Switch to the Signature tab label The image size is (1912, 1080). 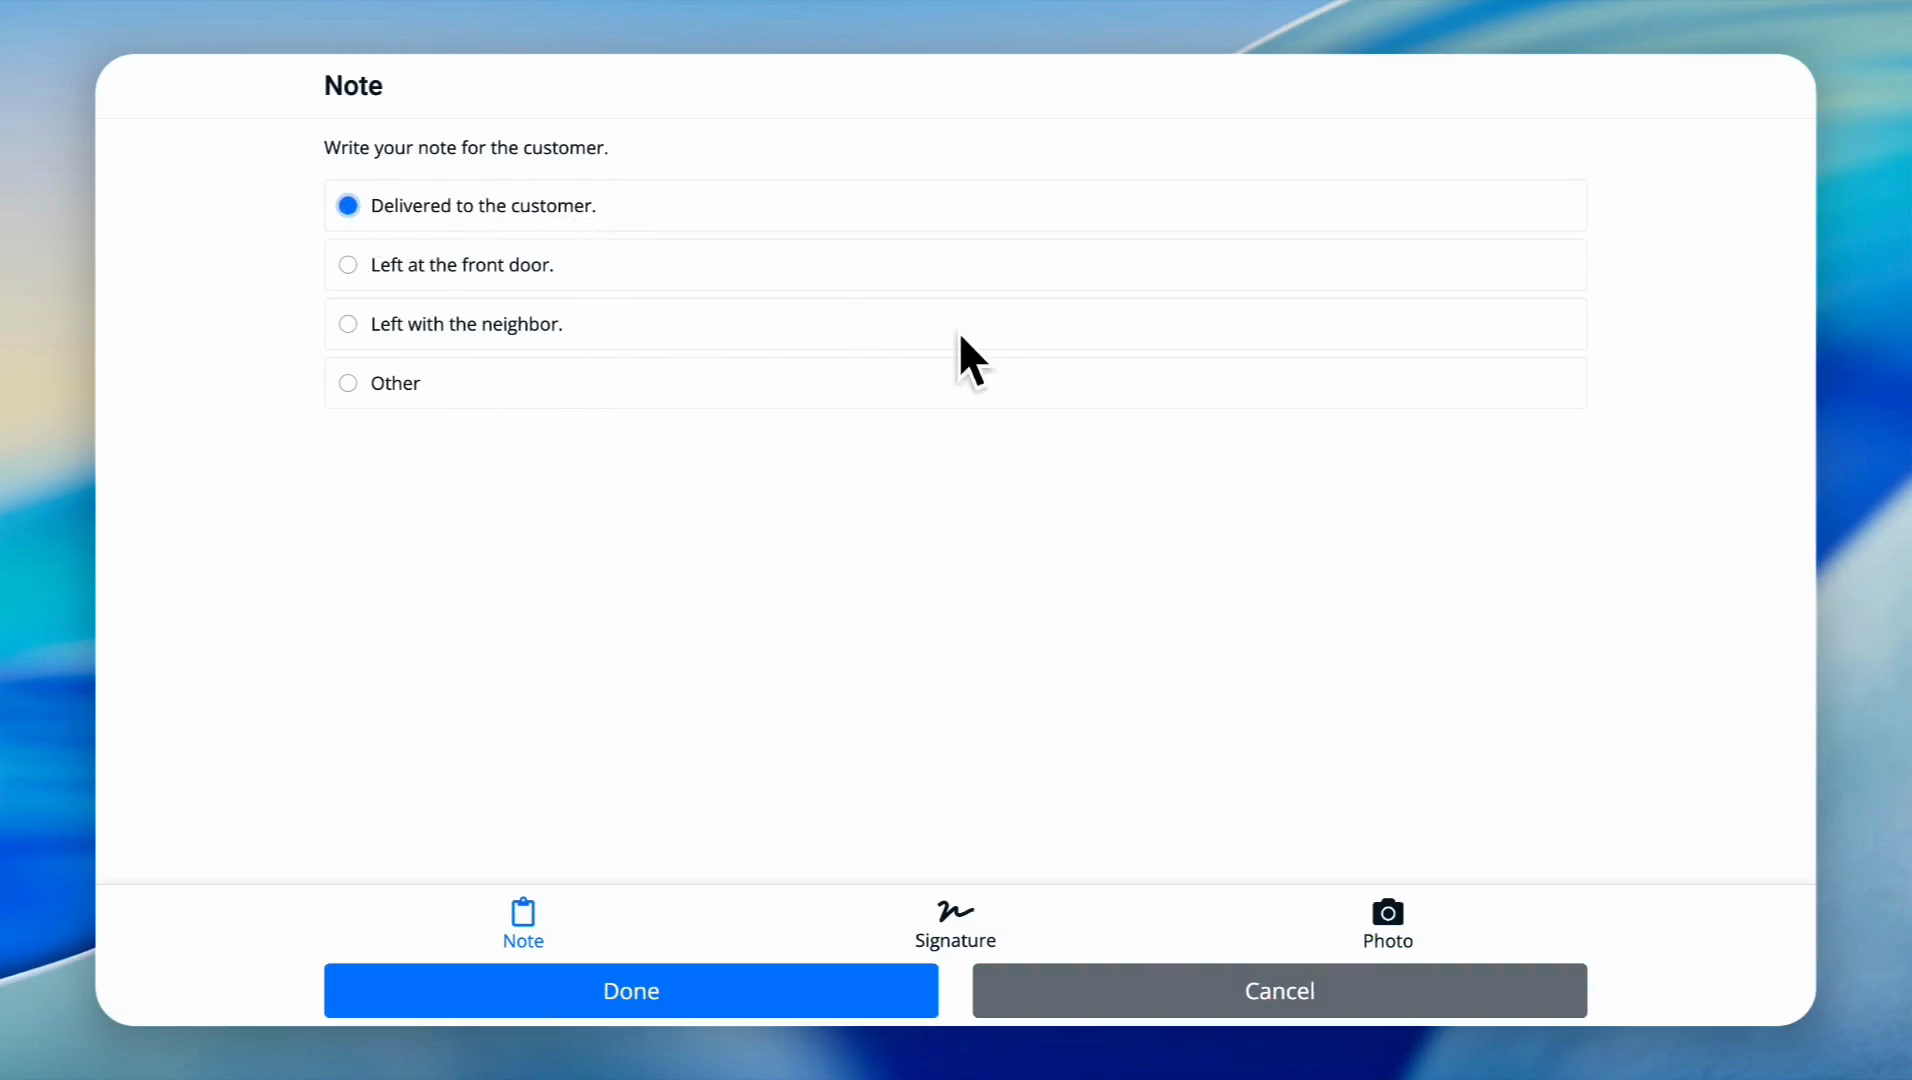coord(955,941)
